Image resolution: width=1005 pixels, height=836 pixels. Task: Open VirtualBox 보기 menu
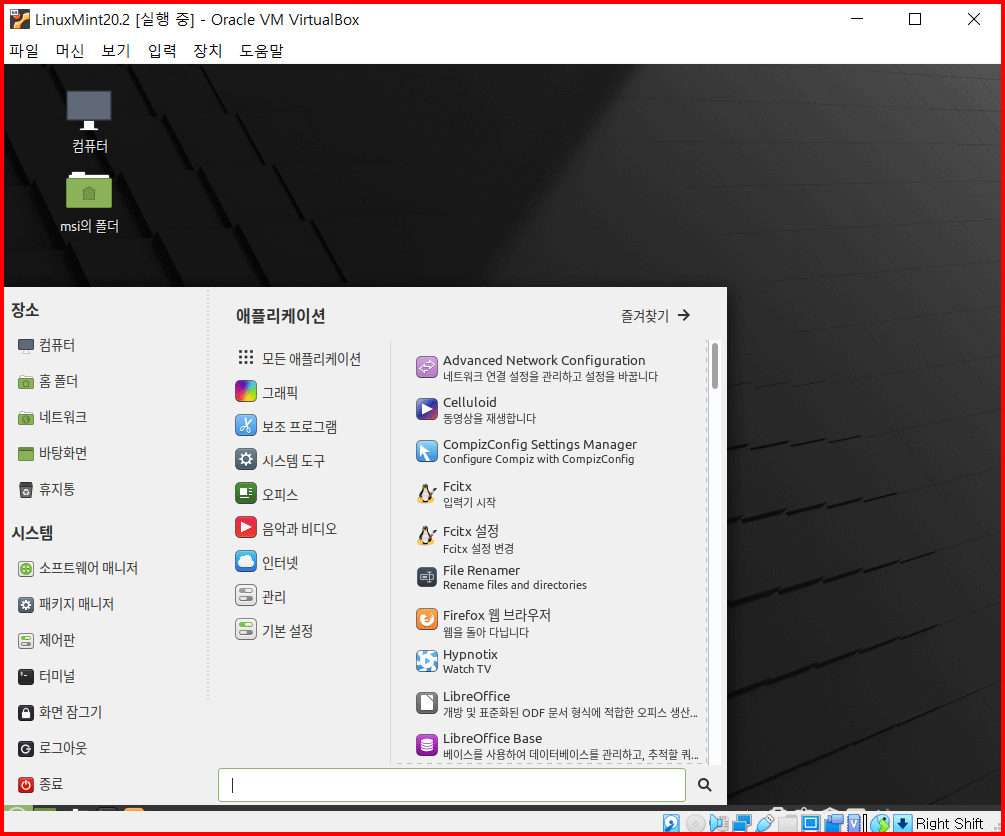pyautogui.click(x=116, y=51)
